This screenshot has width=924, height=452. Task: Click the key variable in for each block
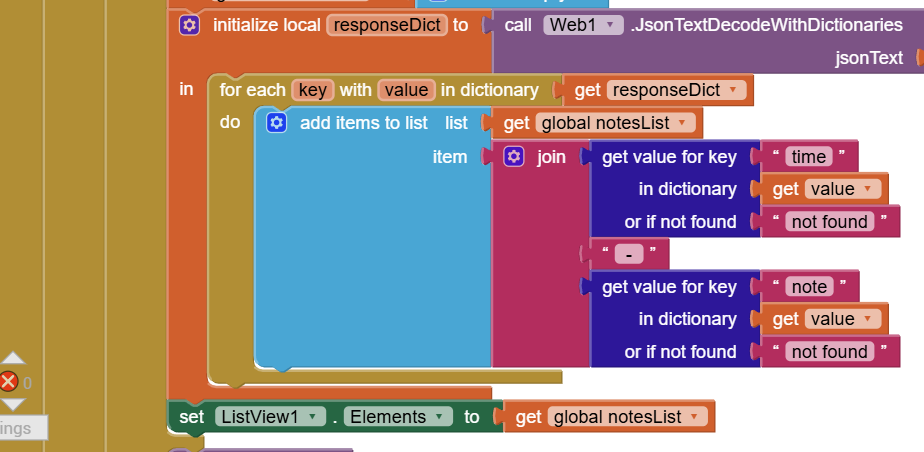tap(312, 91)
